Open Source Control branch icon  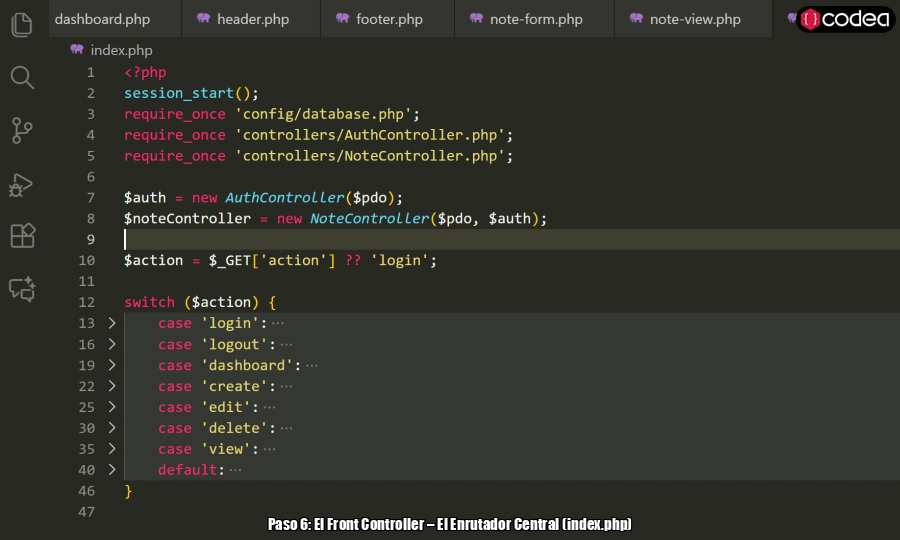coord(22,130)
